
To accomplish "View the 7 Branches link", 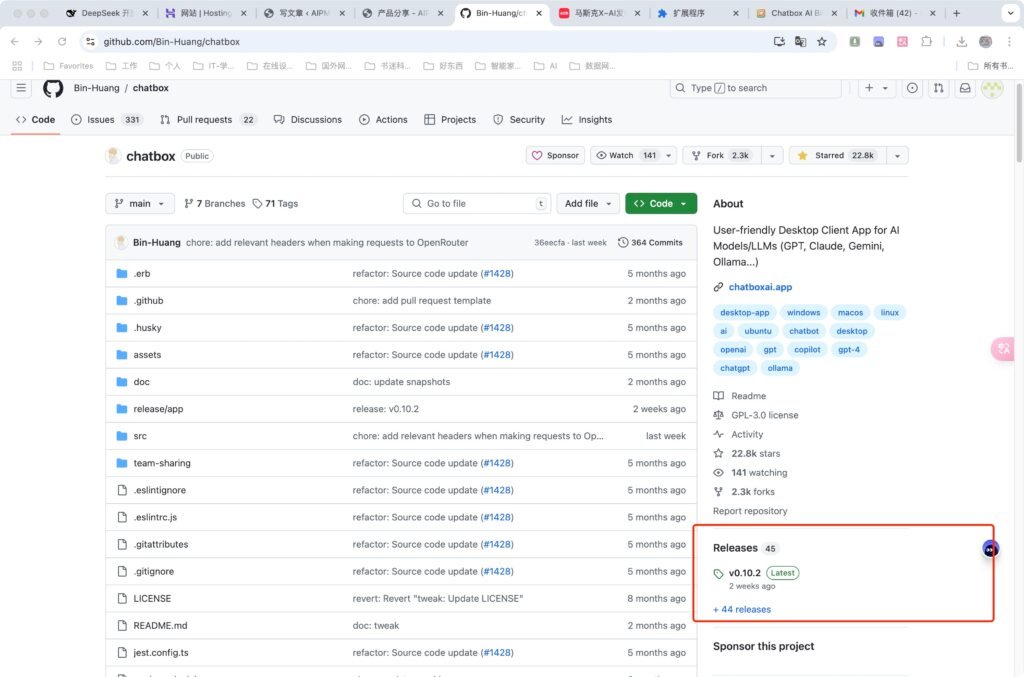I will point(215,204).
